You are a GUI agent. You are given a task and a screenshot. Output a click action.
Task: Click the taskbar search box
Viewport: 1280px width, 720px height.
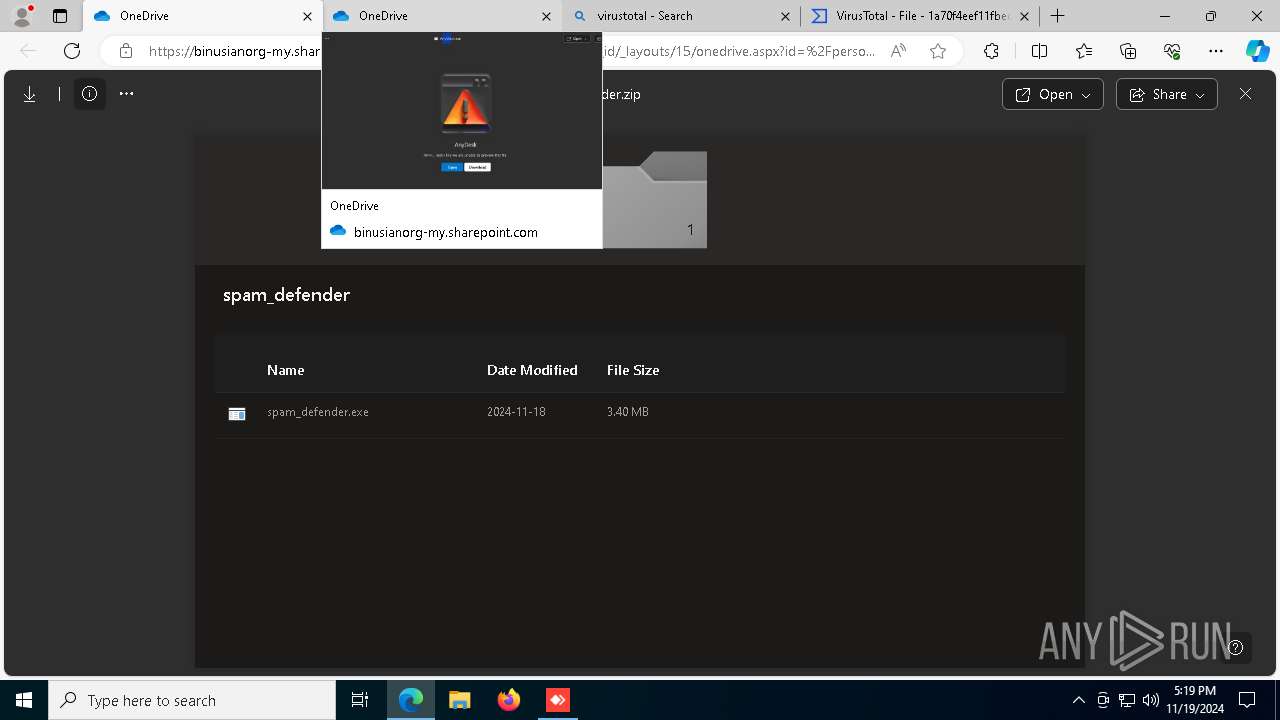[192, 700]
